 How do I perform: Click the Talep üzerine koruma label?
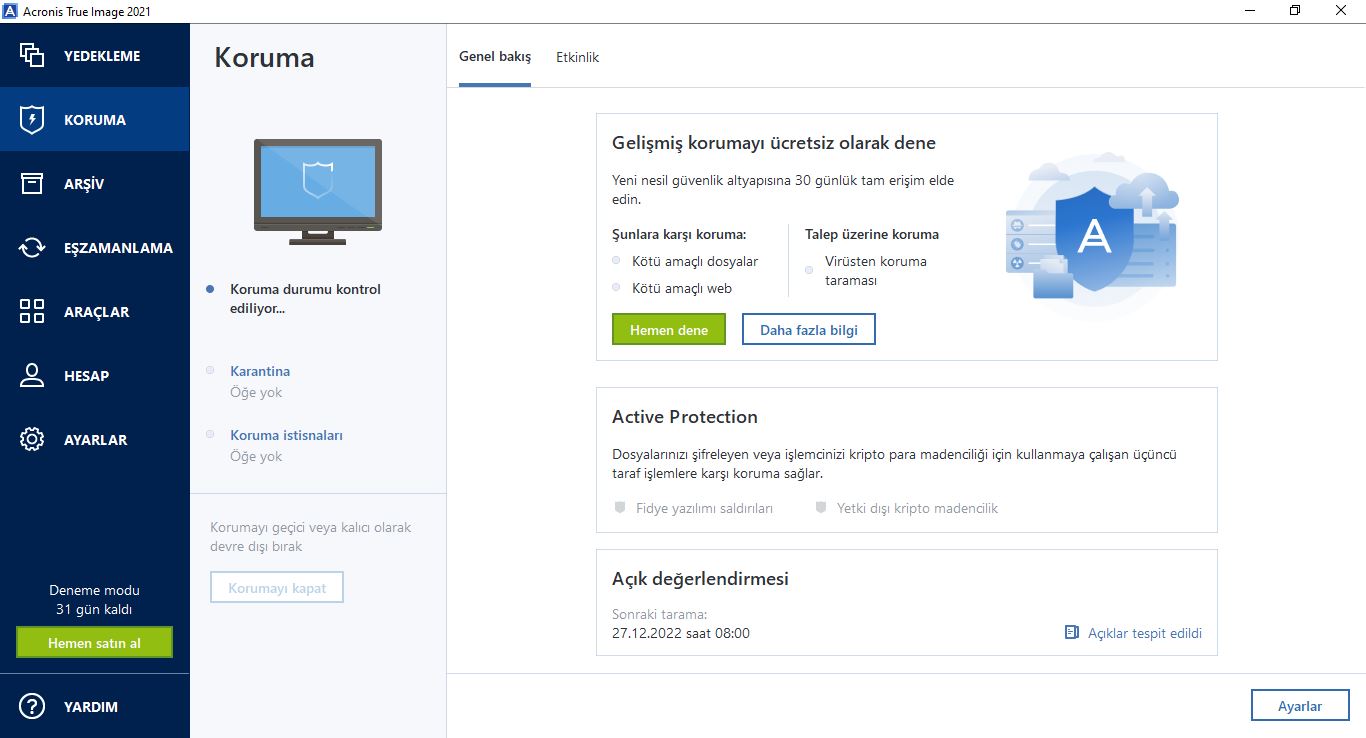tap(872, 234)
